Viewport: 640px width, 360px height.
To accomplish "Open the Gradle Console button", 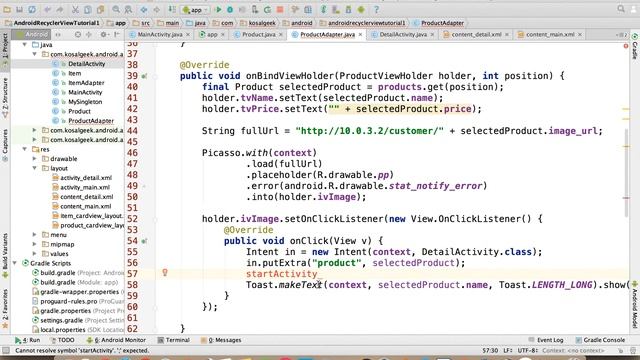I will coord(600,340).
